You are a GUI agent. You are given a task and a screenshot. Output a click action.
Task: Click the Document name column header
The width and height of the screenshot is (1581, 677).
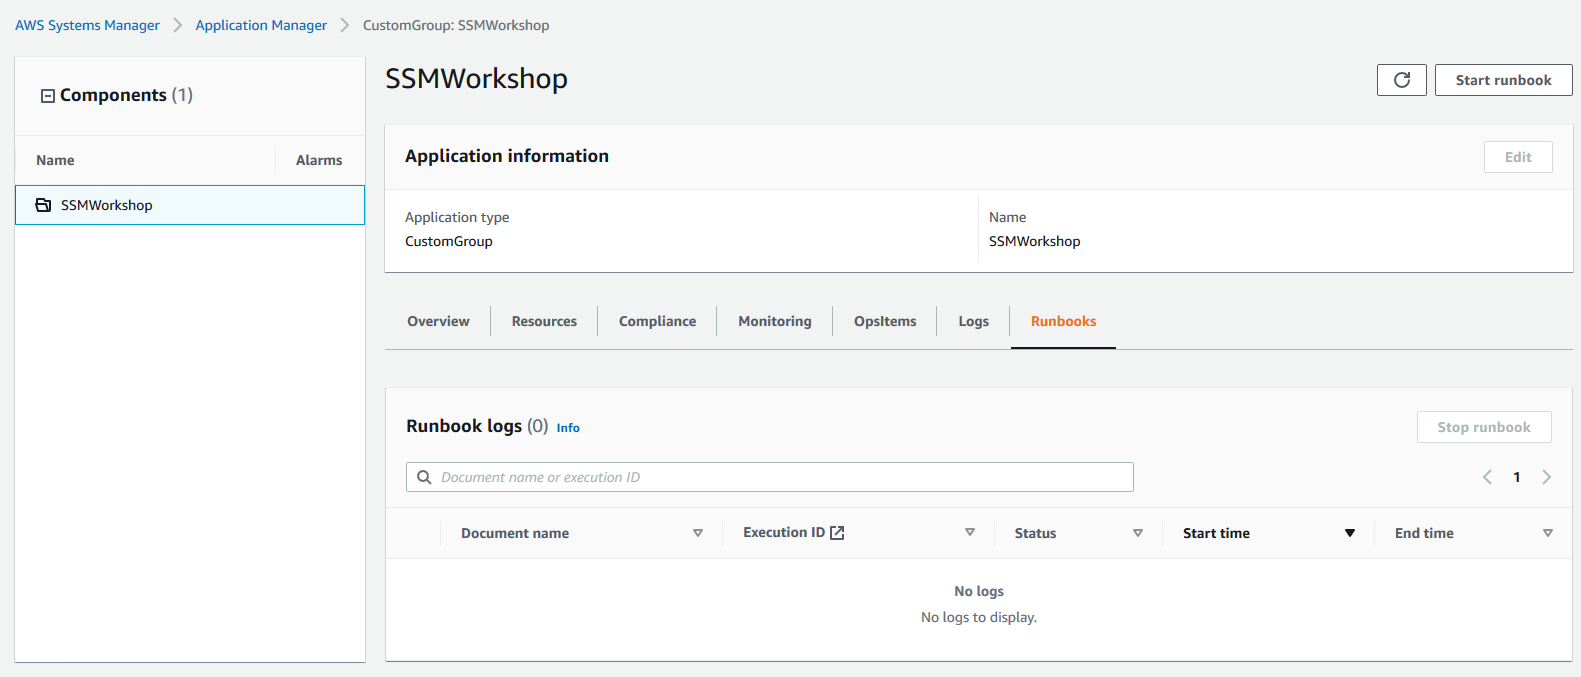tap(515, 533)
